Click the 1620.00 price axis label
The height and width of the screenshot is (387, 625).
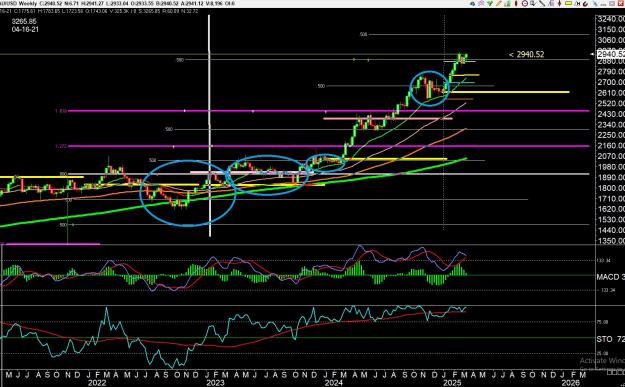pos(611,209)
